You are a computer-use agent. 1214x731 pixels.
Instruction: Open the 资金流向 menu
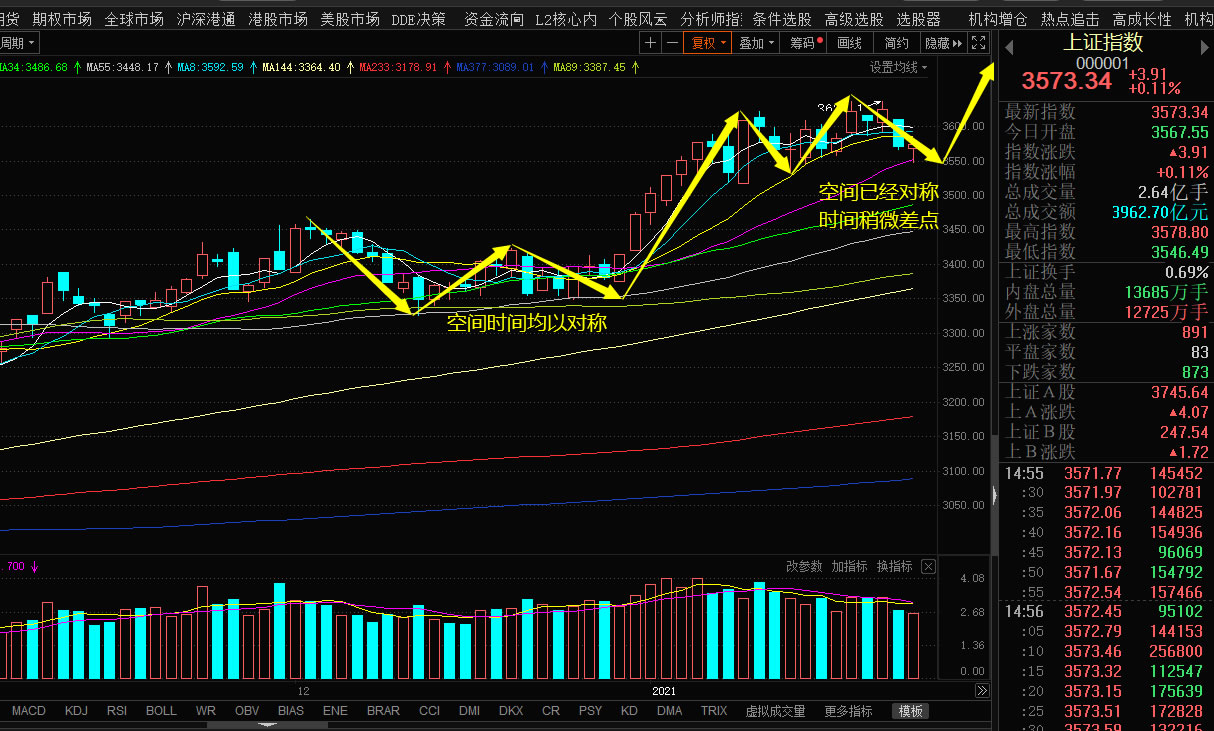[x=494, y=19]
